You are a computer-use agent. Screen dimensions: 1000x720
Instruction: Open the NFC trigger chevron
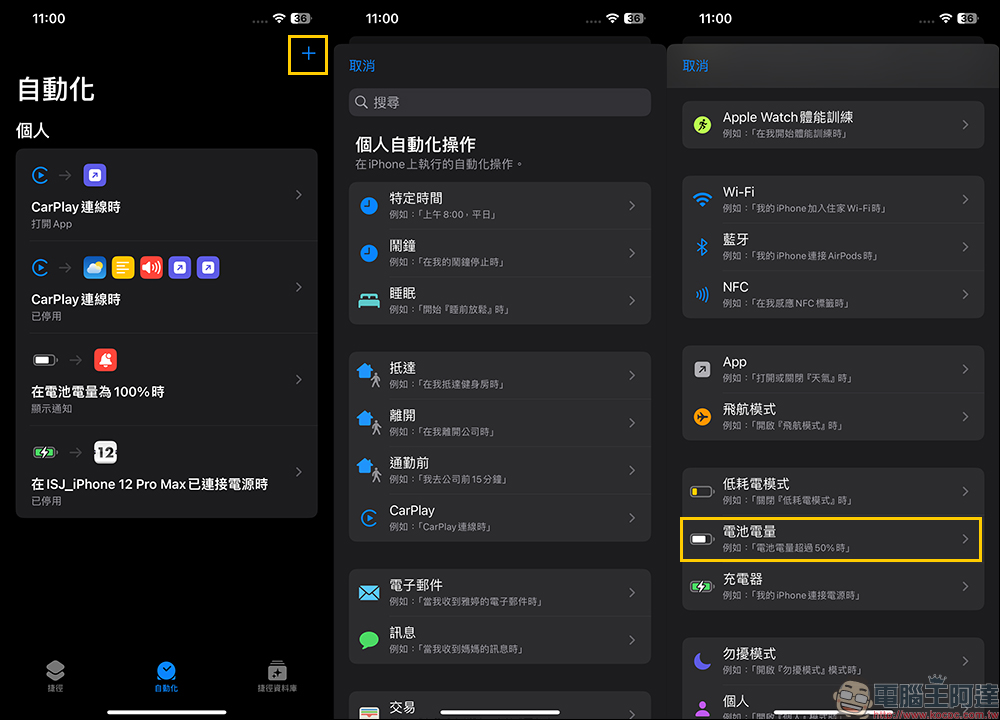coord(966,295)
